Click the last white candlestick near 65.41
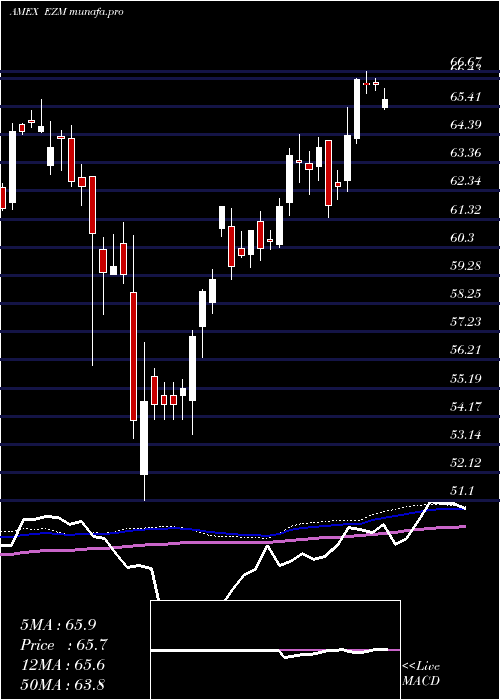Screen dimensions: 500x700 click(x=385, y=104)
